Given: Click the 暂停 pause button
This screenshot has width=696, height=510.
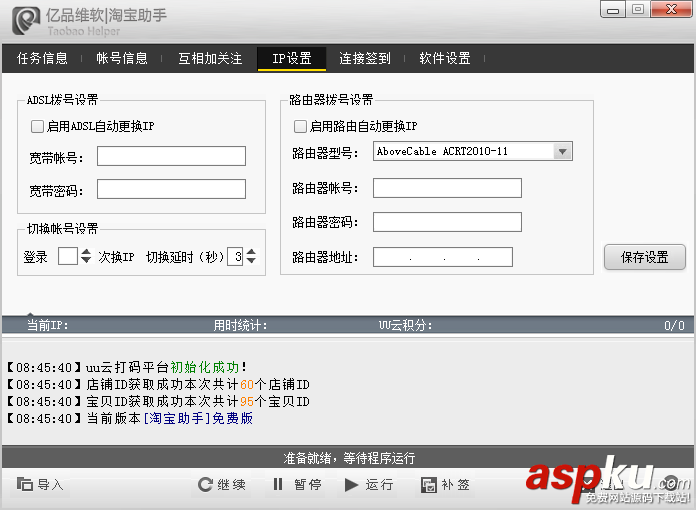Looking at the screenshot, I should (297, 484).
